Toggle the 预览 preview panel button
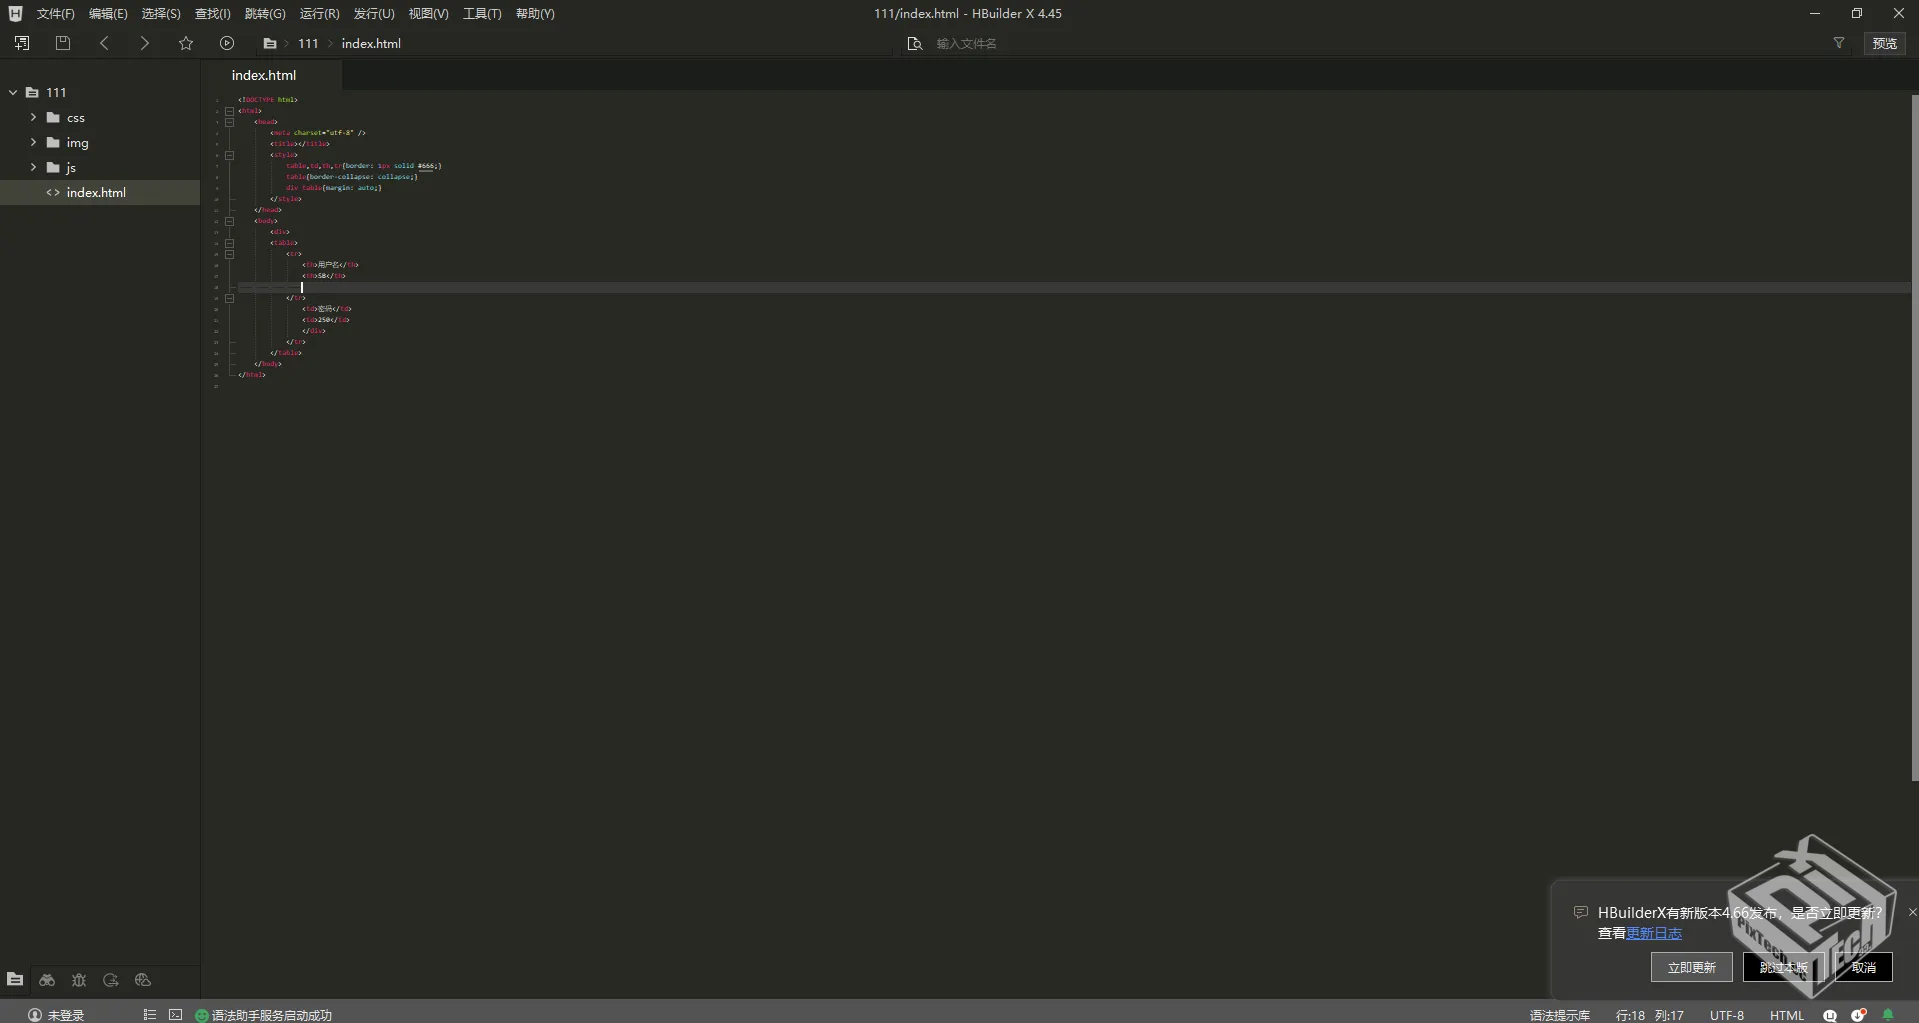This screenshot has width=1919, height=1023. point(1884,43)
